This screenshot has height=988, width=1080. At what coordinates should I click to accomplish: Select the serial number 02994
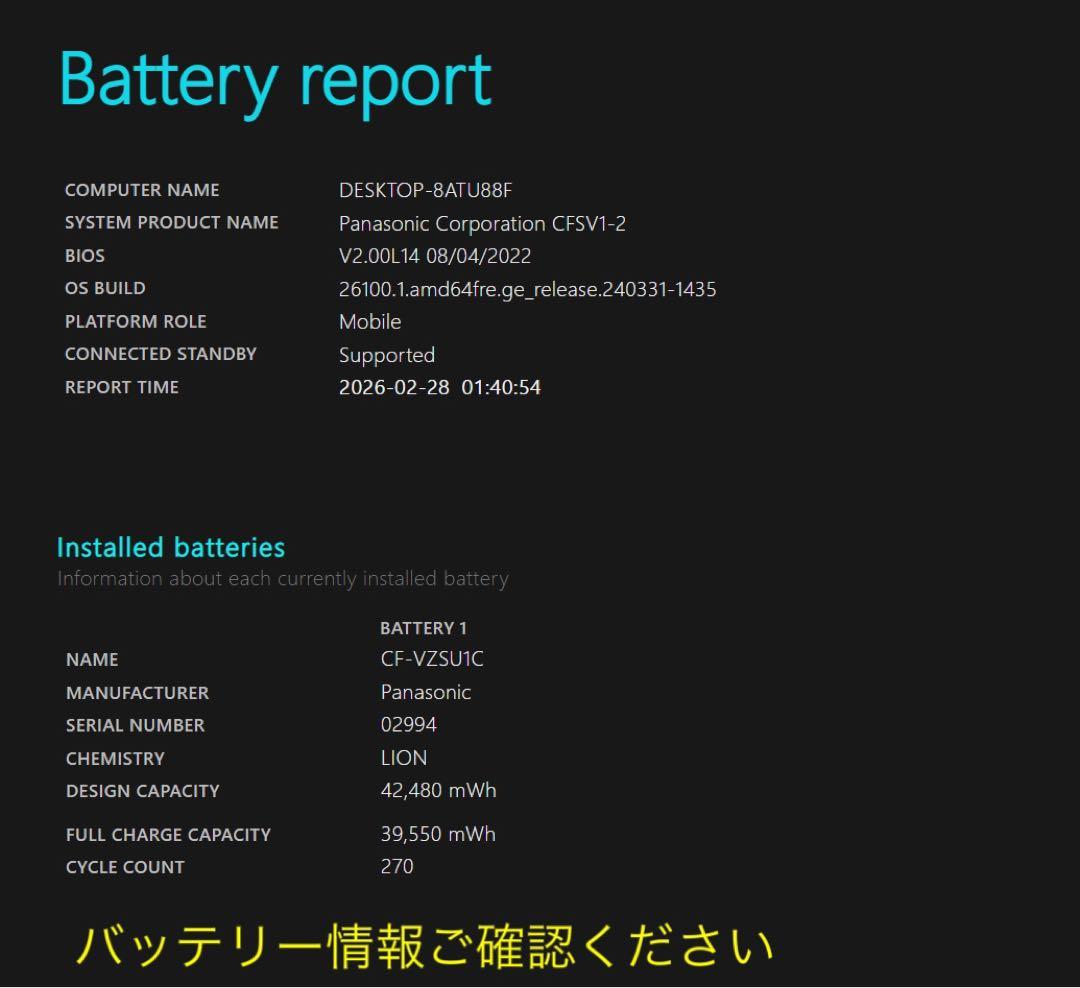pyautogui.click(x=403, y=724)
